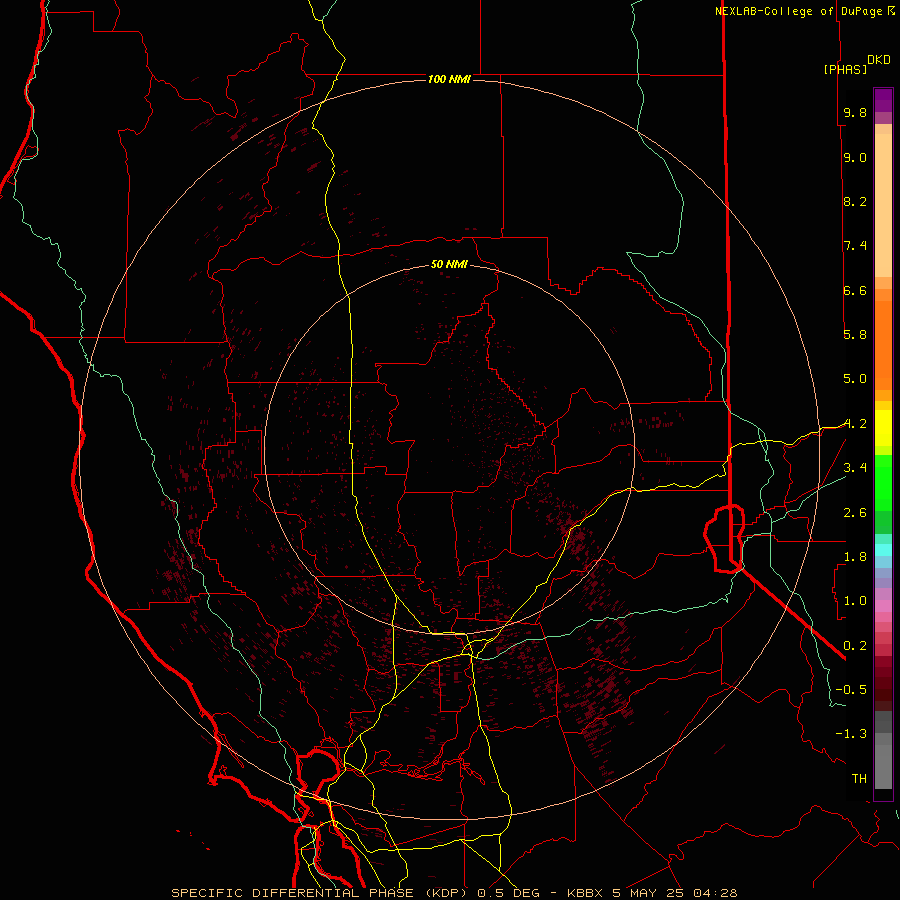Click the 7.4 value on the scale

tap(855, 246)
